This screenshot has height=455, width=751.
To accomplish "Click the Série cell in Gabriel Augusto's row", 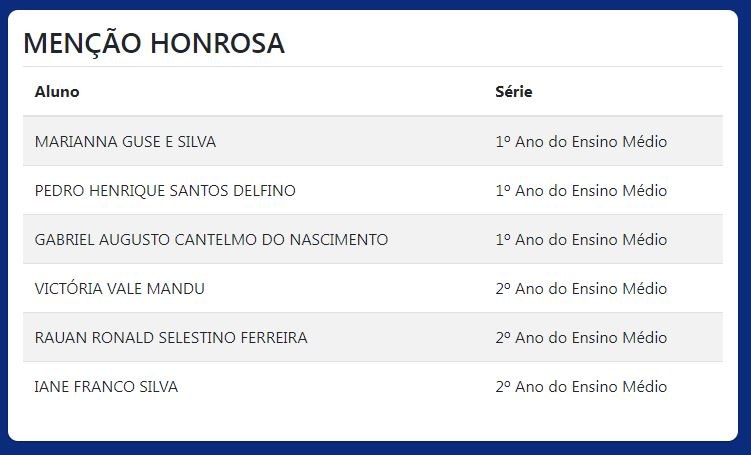I will 581,240.
